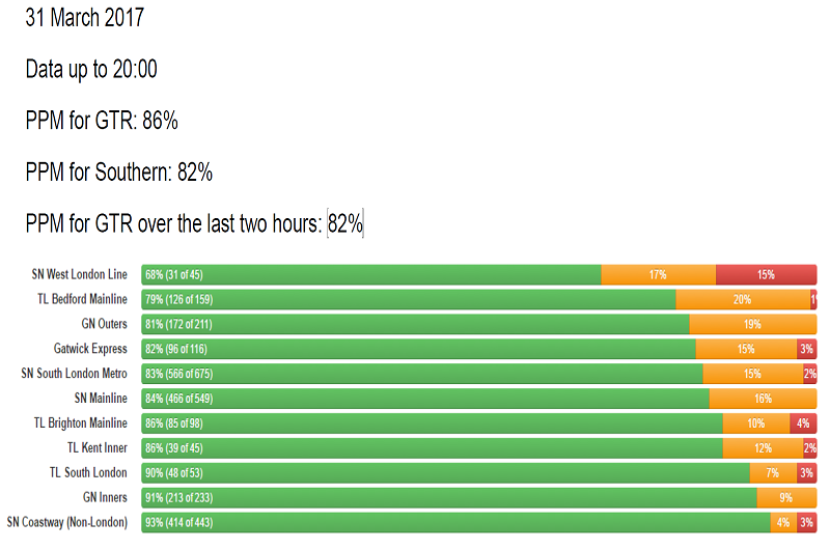Select the orange 20% segment of TL Bedford Mainline
The height and width of the screenshot is (540, 830).
pos(743,299)
